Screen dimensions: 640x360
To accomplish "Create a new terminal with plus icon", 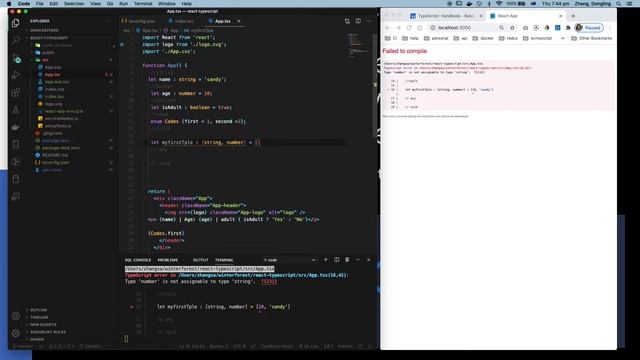I will (x=326, y=260).
